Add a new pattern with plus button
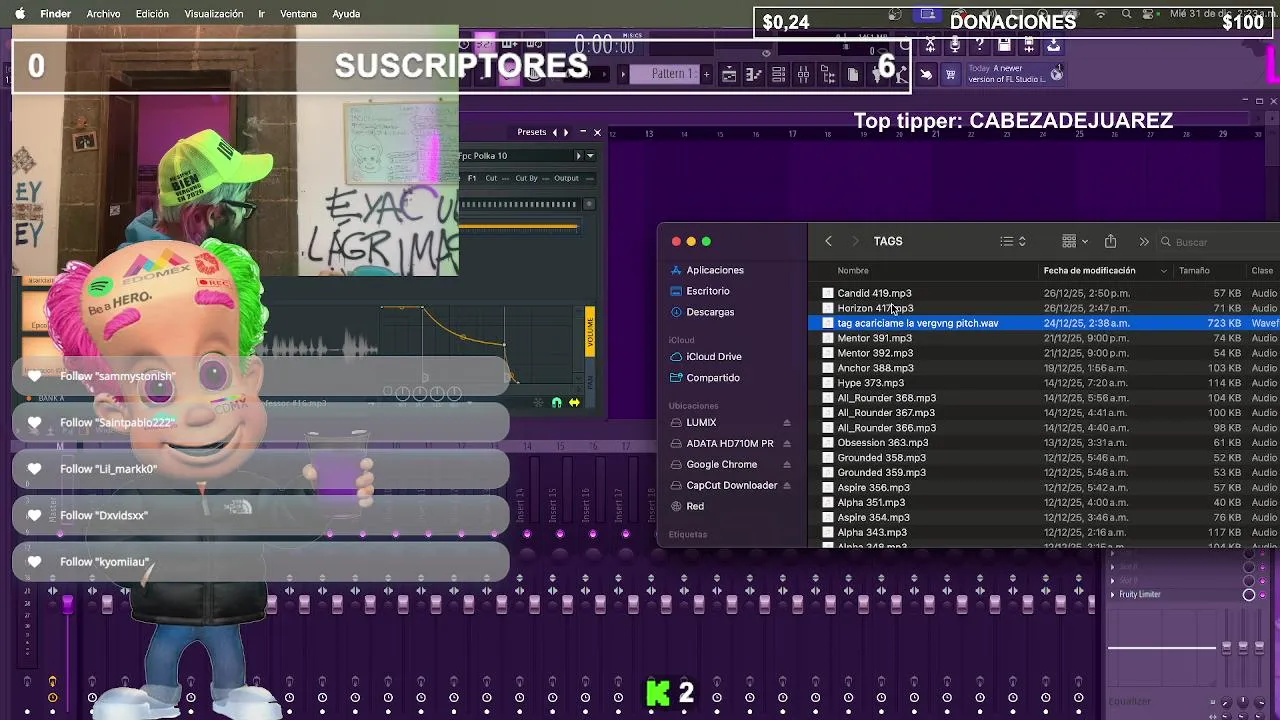The width and height of the screenshot is (1280, 720). tap(706, 74)
